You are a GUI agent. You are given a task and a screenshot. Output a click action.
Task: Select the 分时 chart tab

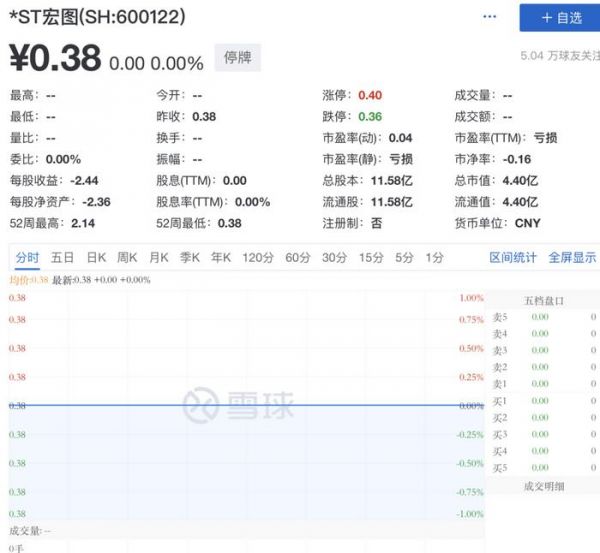(x=27, y=258)
